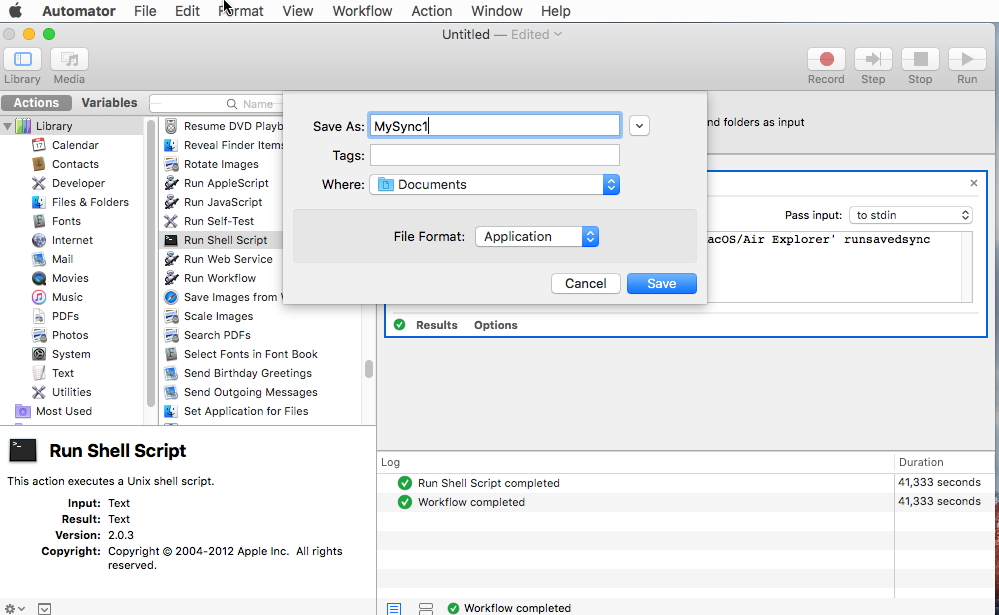Open the Action menu
The height and width of the screenshot is (615, 999).
[432, 11]
